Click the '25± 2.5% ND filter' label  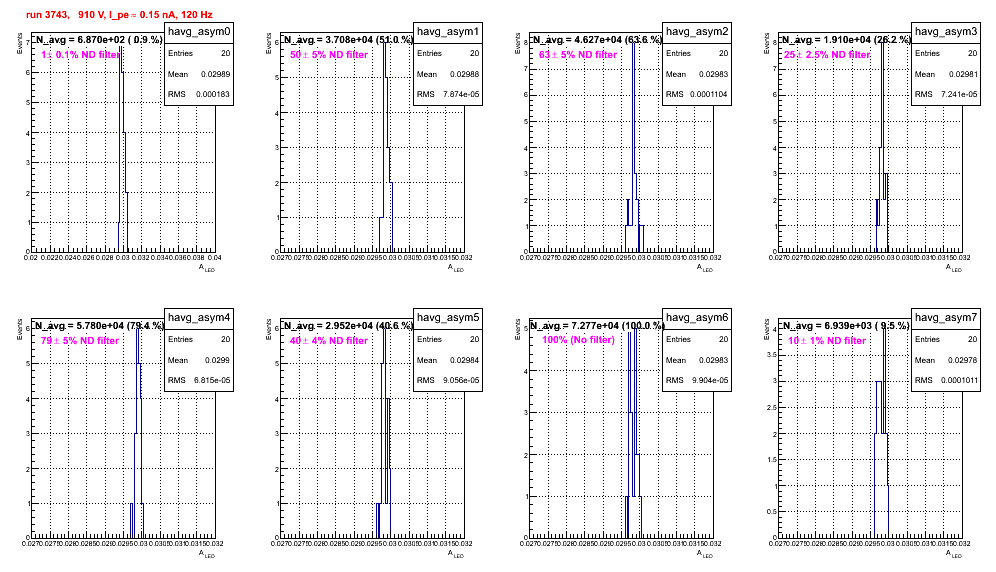pyautogui.click(x=827, y=55)
